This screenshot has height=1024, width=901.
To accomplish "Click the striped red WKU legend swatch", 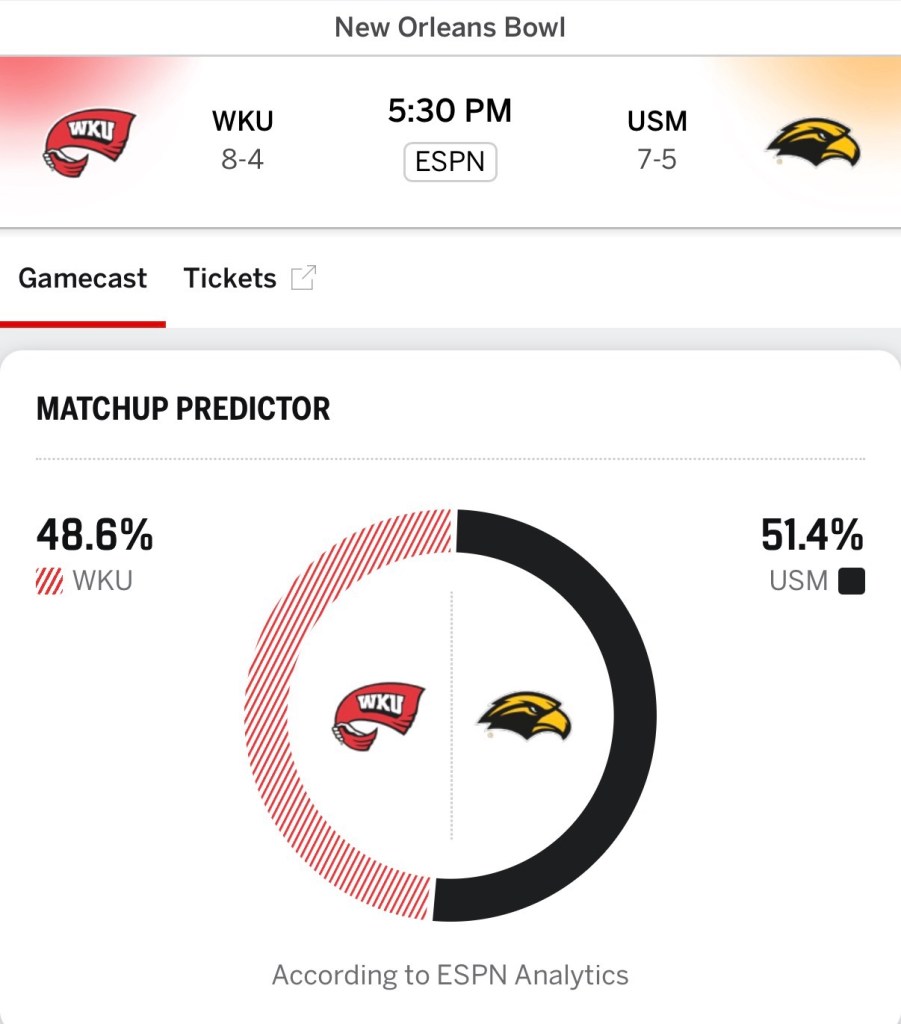I will coord(49,581).
